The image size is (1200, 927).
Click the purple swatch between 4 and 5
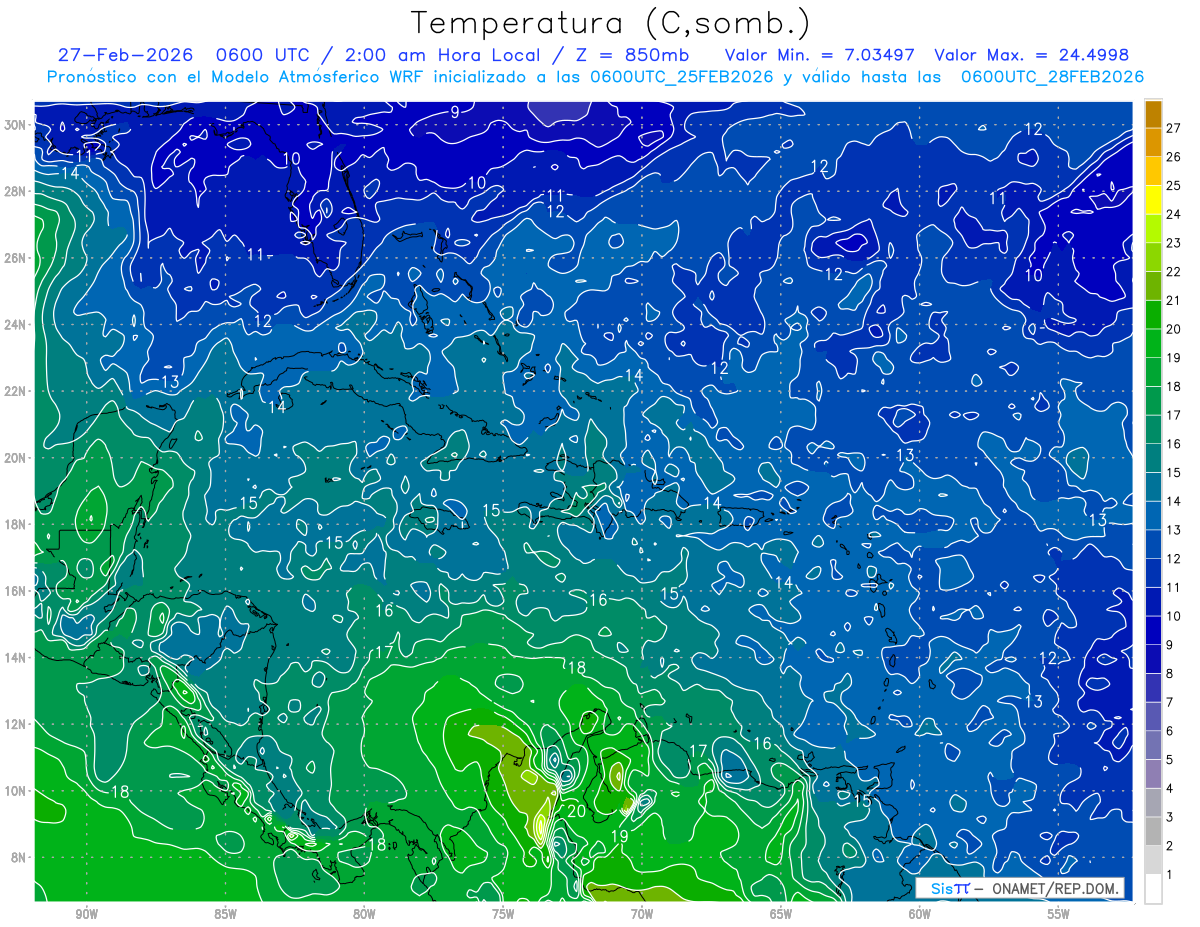(x=1153, y=774)
